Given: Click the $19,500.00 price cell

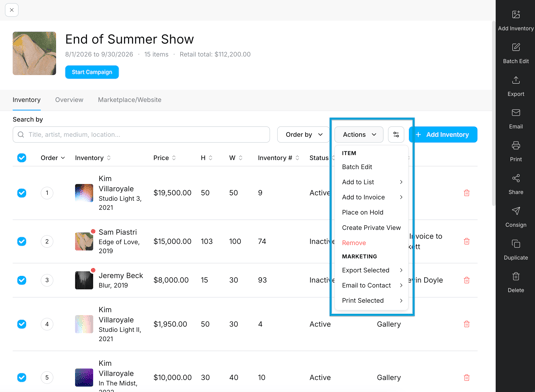Looking at the screenshot, I should (172, 193).
